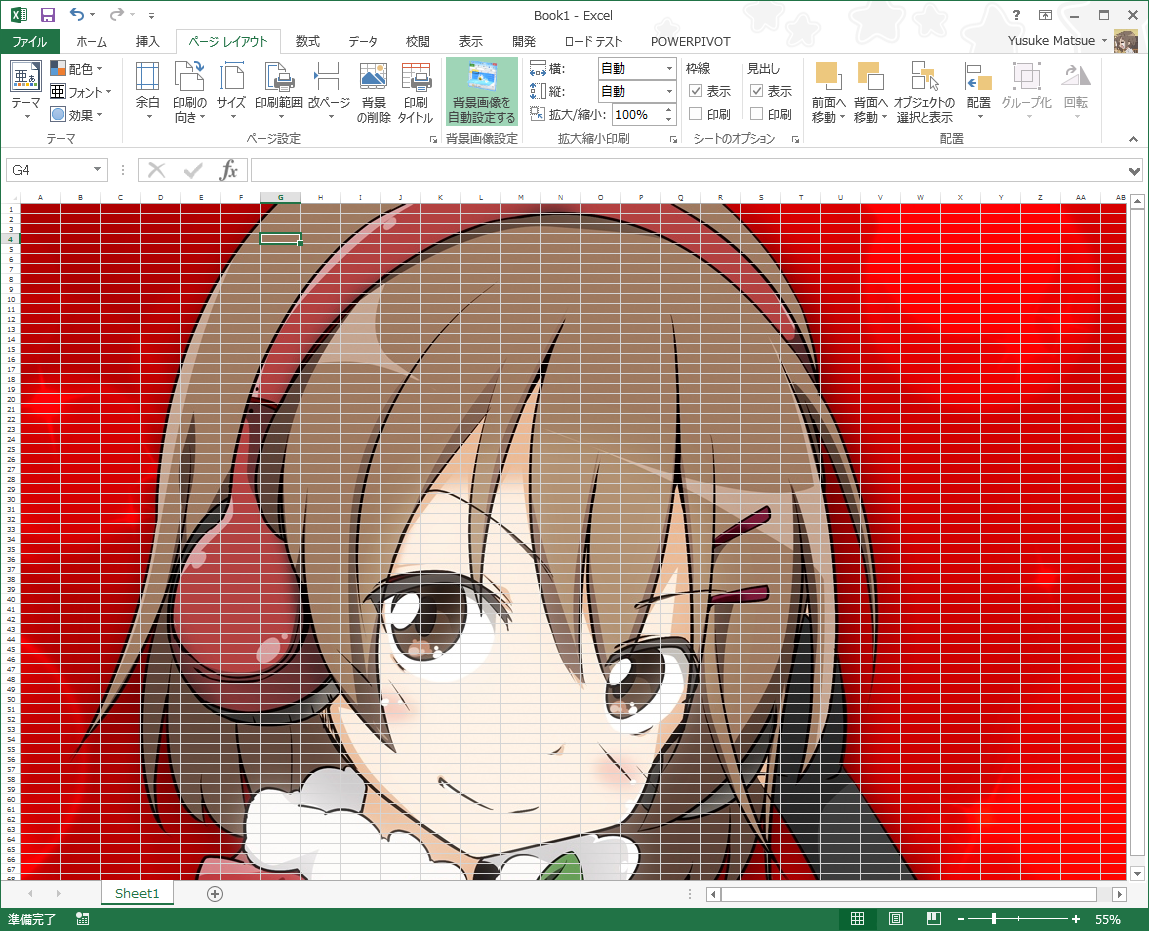Select the Sheet1 tab
Image resolution: width=1149 pixels, height=931 pixels.
click(137, 893)
